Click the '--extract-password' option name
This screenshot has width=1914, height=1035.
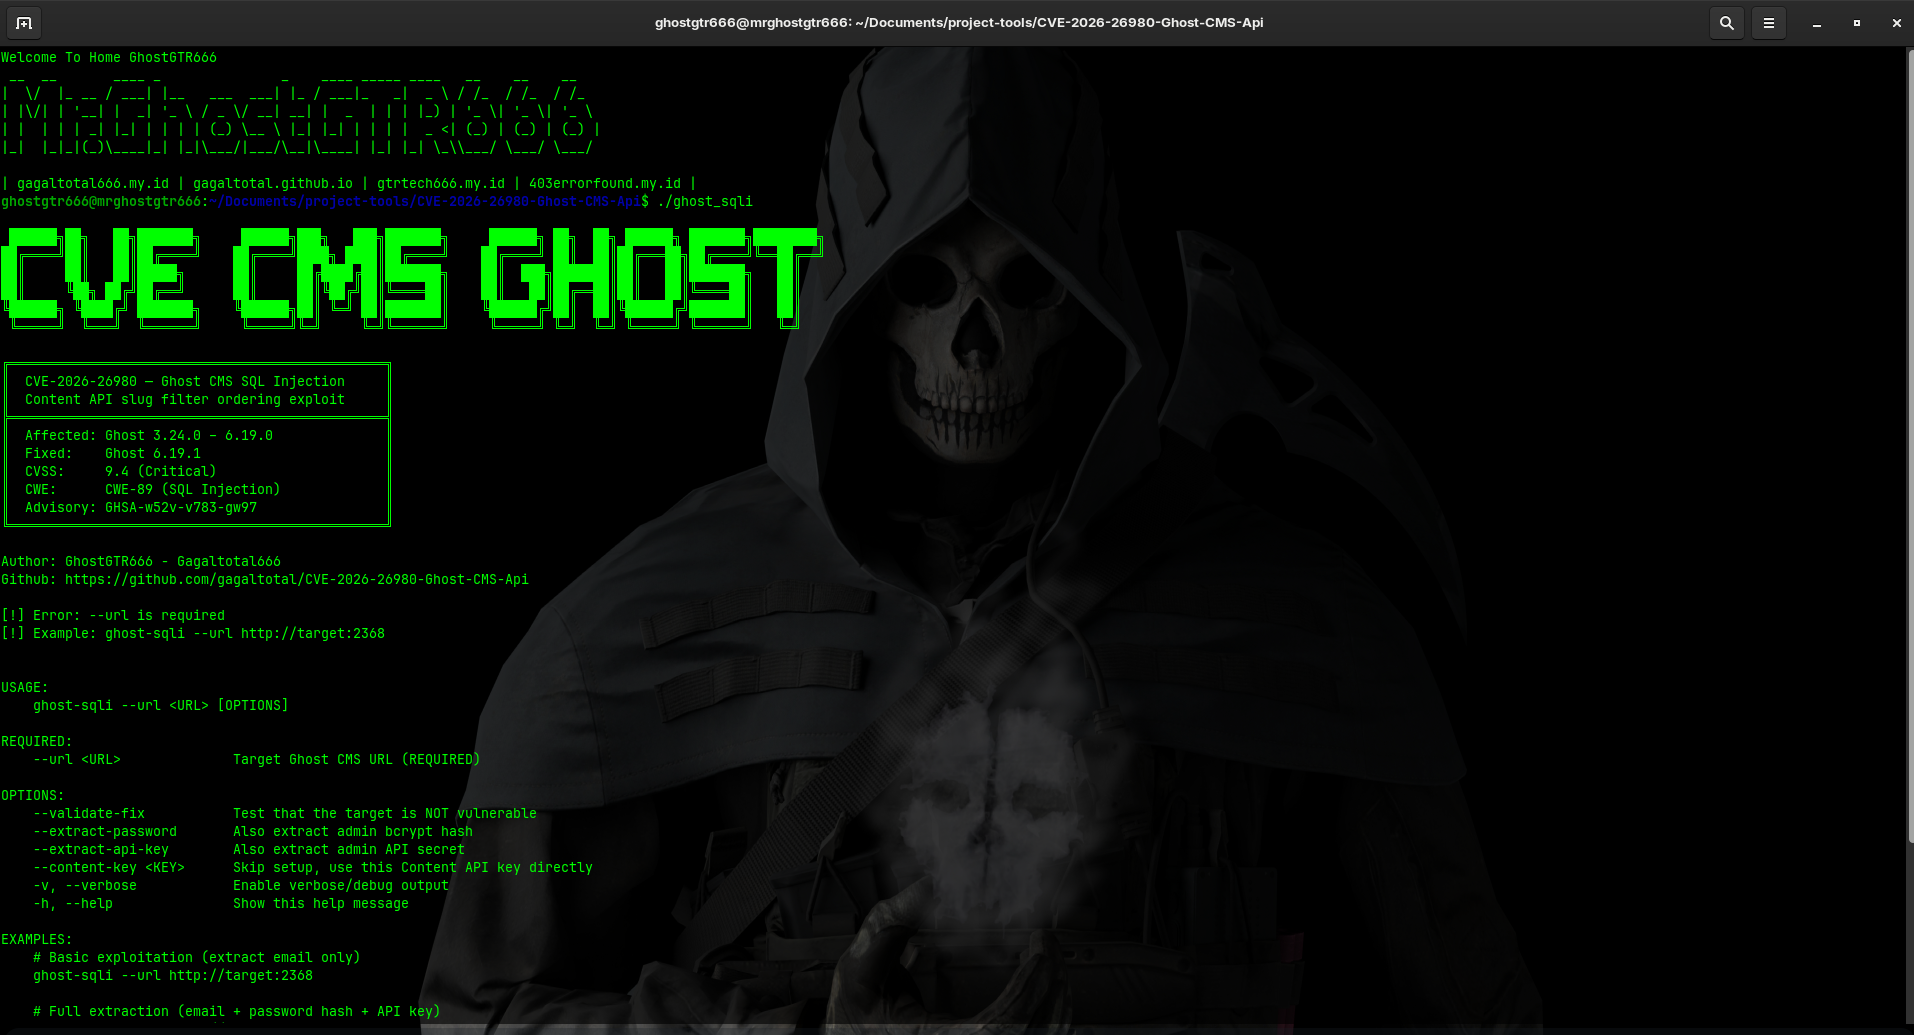[105, 832]
